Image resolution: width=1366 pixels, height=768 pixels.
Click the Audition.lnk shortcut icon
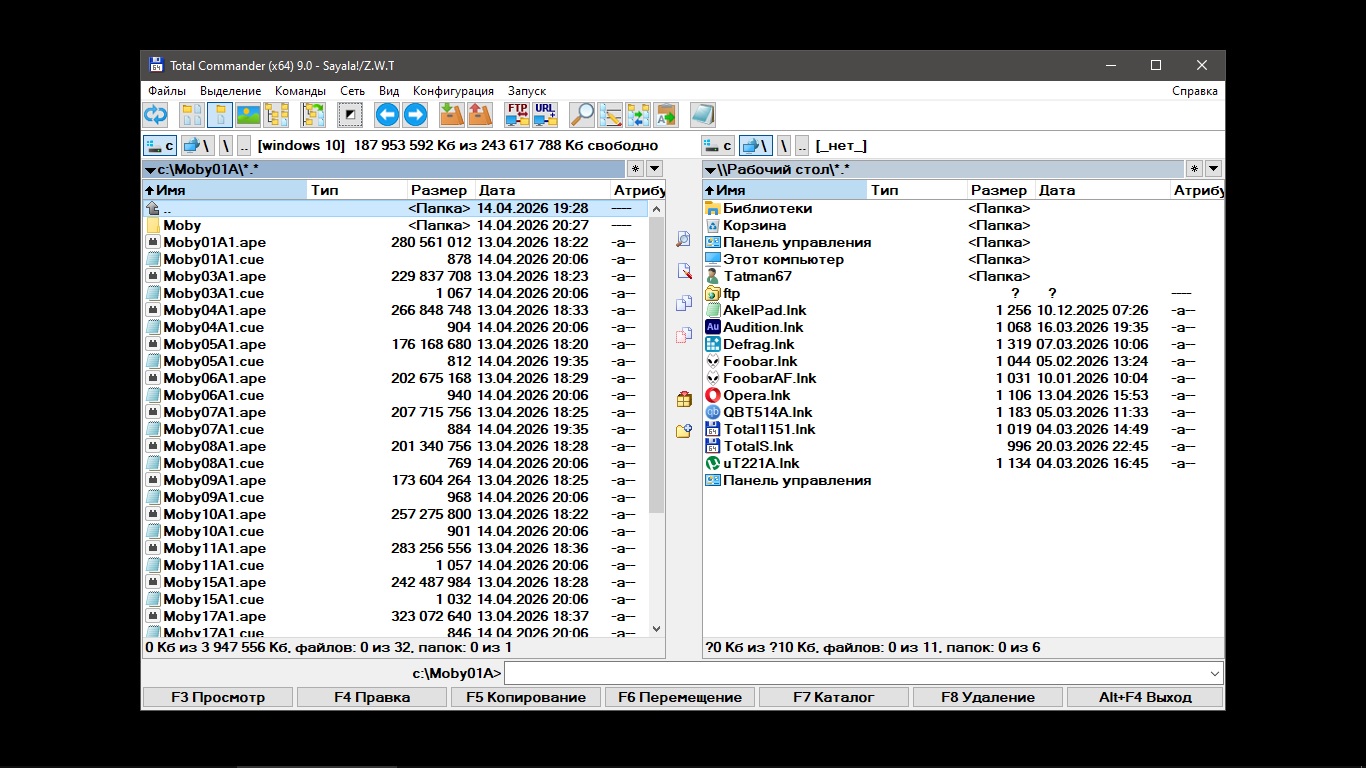713,327
